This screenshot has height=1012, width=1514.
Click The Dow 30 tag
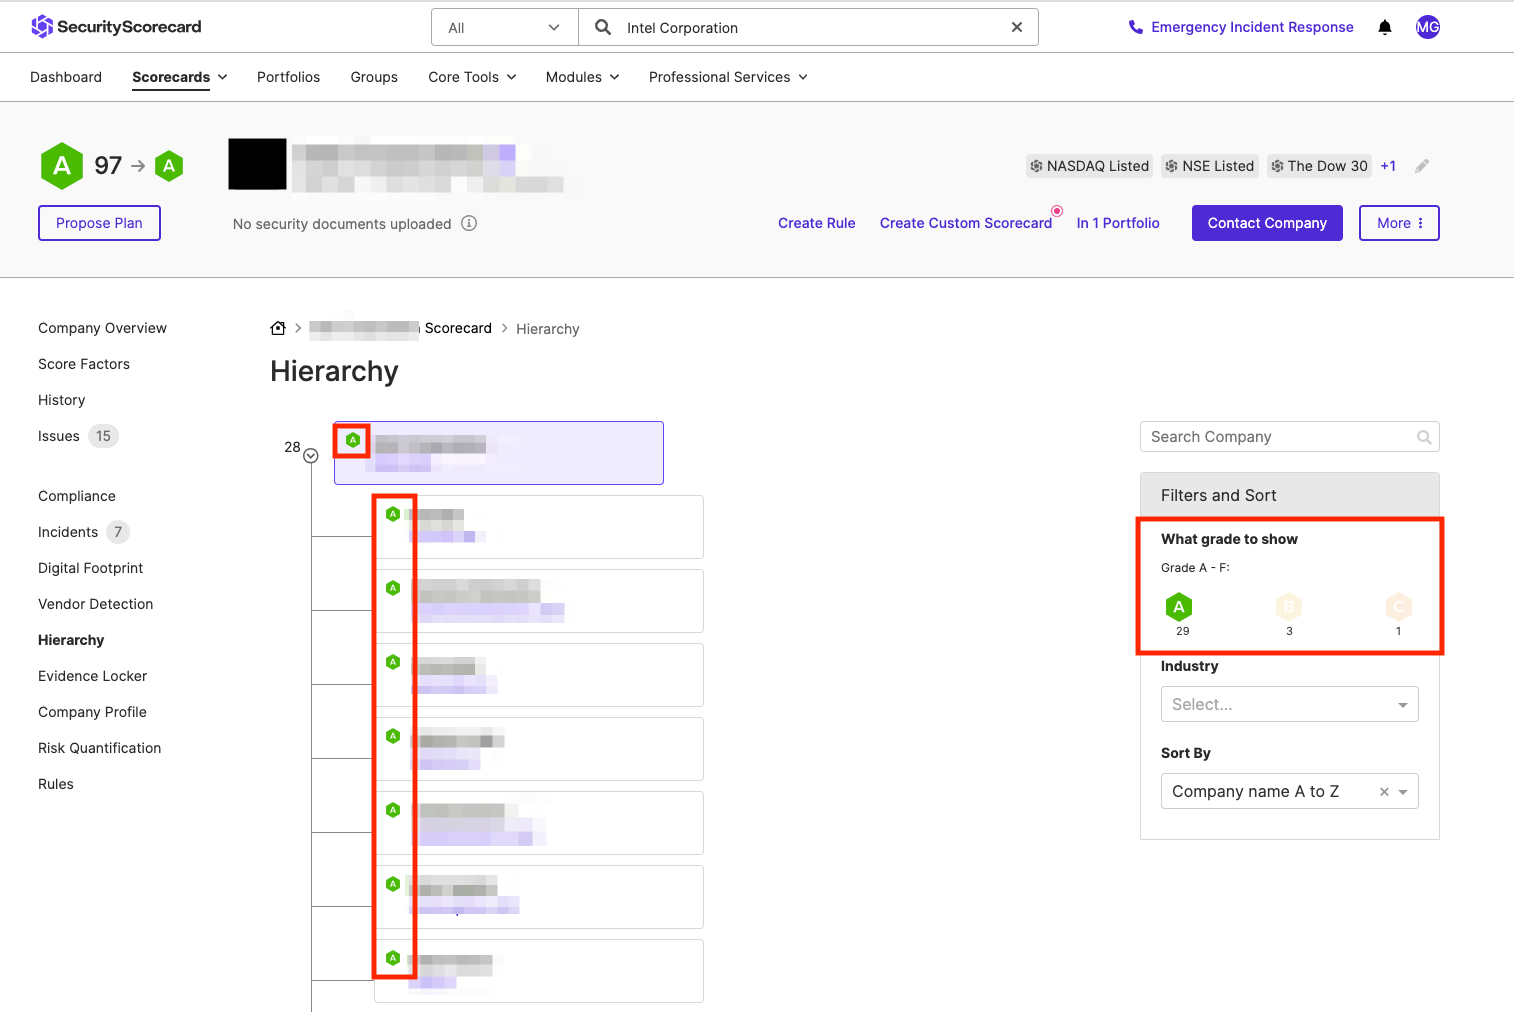click(x=1319, y=166)
